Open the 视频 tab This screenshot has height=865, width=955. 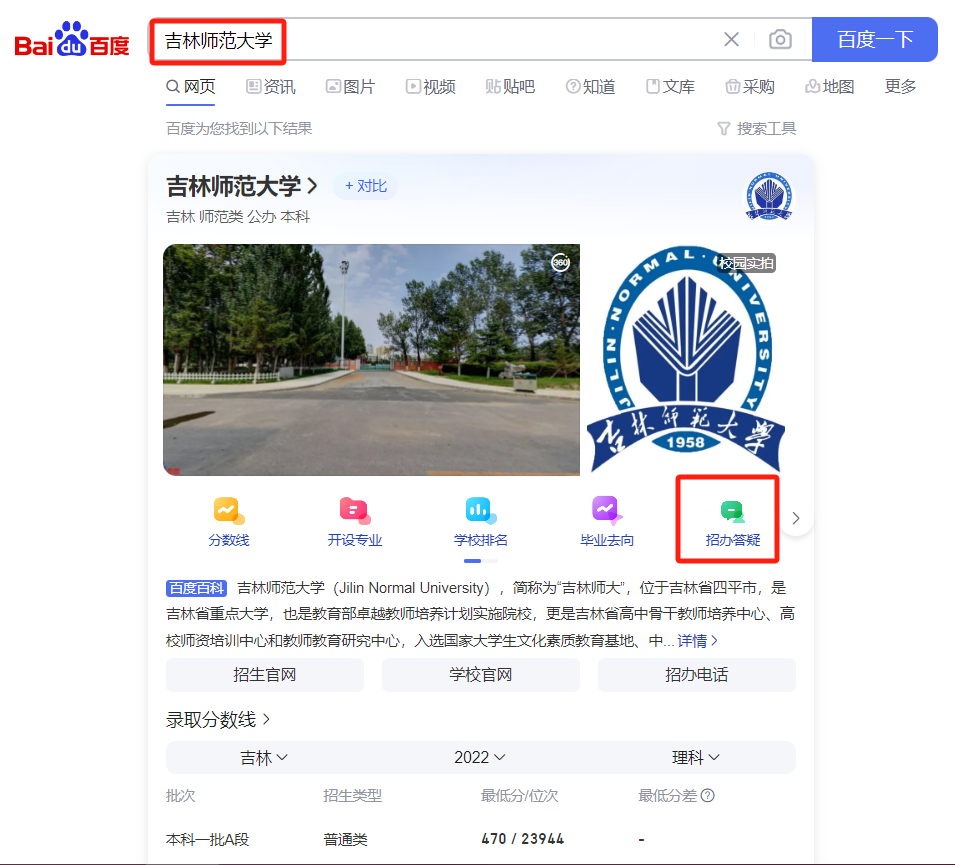click(x=431, y=86)
